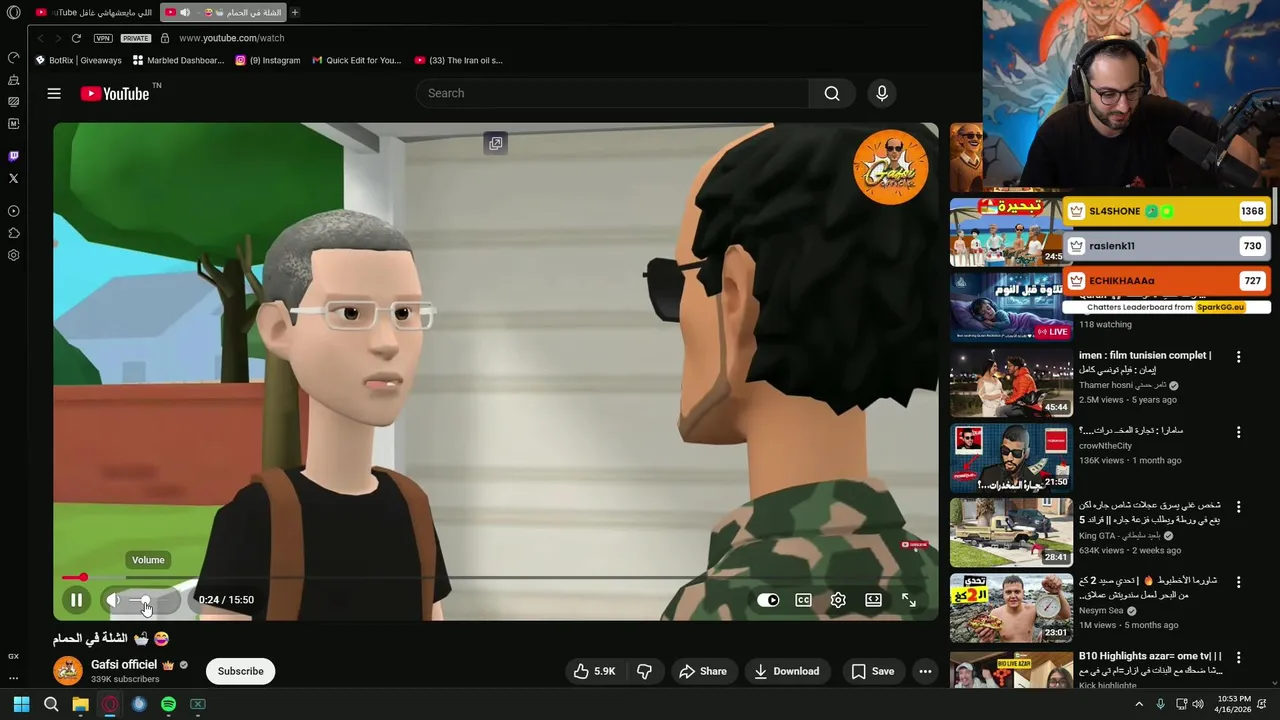Open Opera sidebar settings gear

pos(13,255)
